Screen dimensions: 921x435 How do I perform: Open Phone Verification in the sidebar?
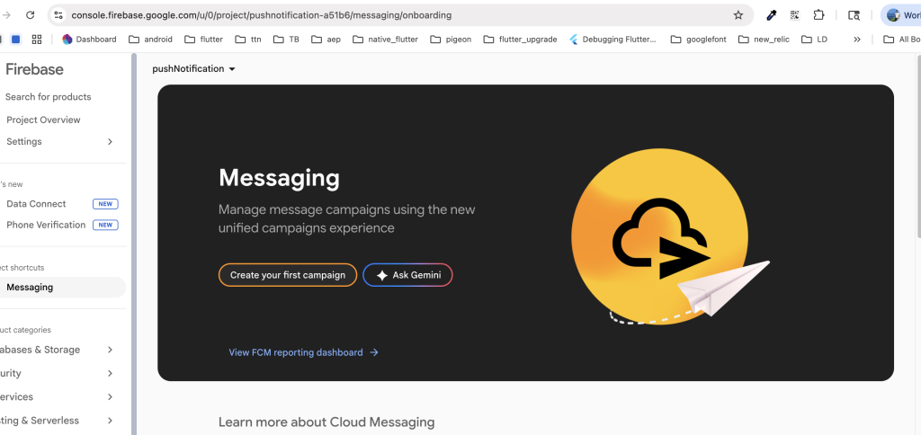pos(46,225)
